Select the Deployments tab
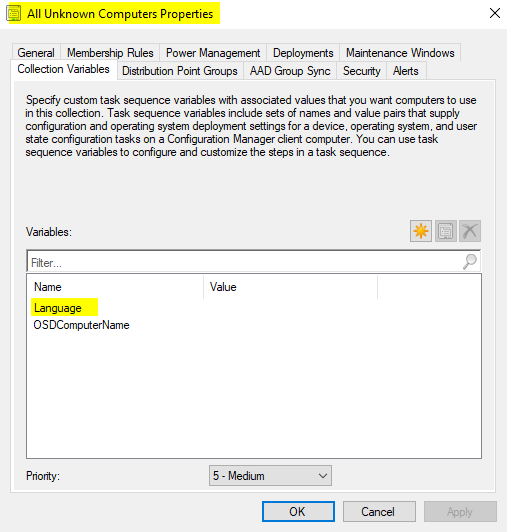507x532 pixels. (x=303, y=53)
